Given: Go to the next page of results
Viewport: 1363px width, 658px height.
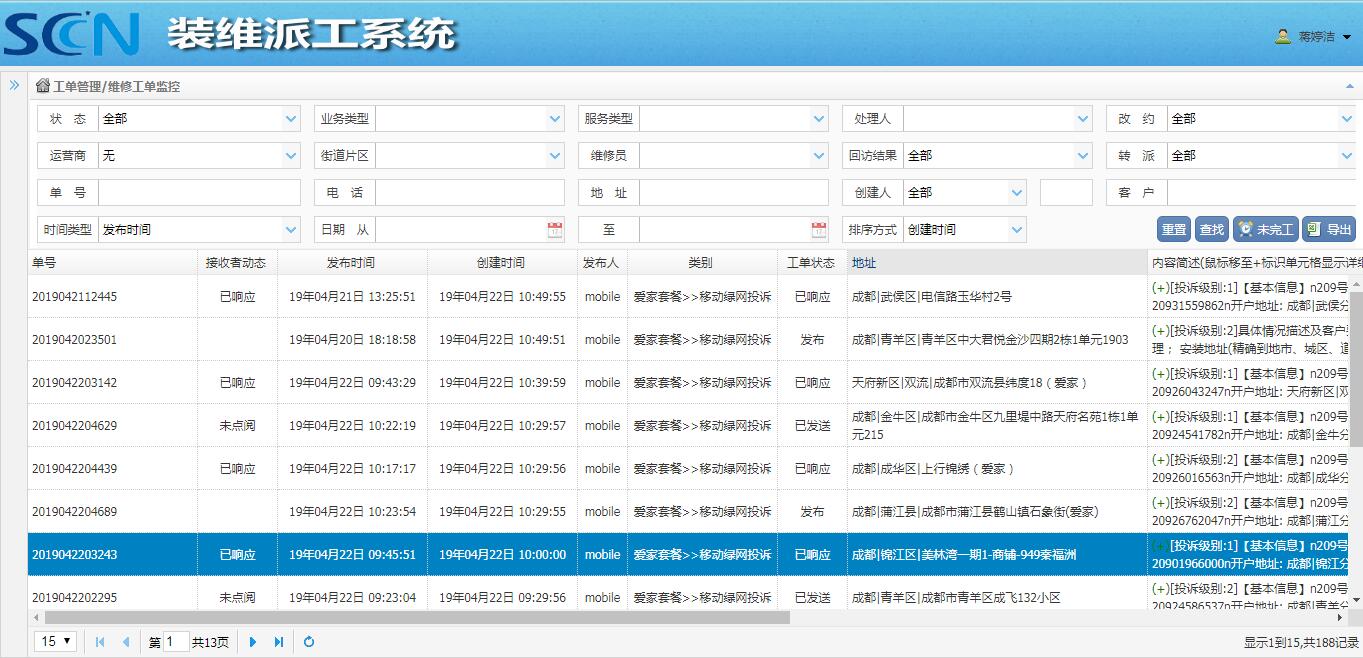Looking at the screenshot, I should point(253,642).
